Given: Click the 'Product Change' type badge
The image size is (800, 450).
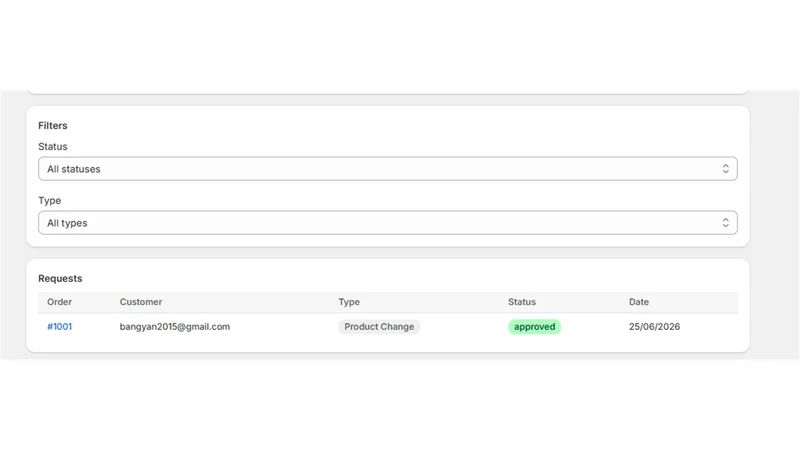Looking at the screenshot, I should click(379, 327).
